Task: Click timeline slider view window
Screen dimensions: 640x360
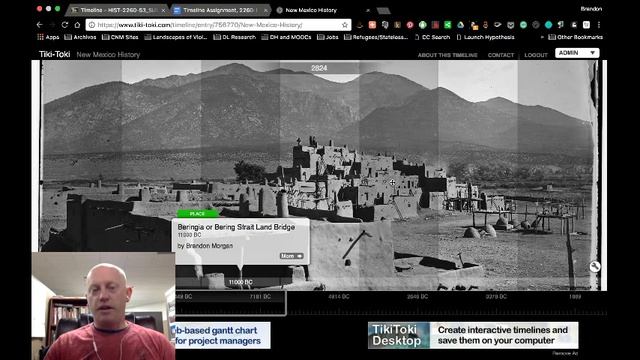Action: pos(230,303)
